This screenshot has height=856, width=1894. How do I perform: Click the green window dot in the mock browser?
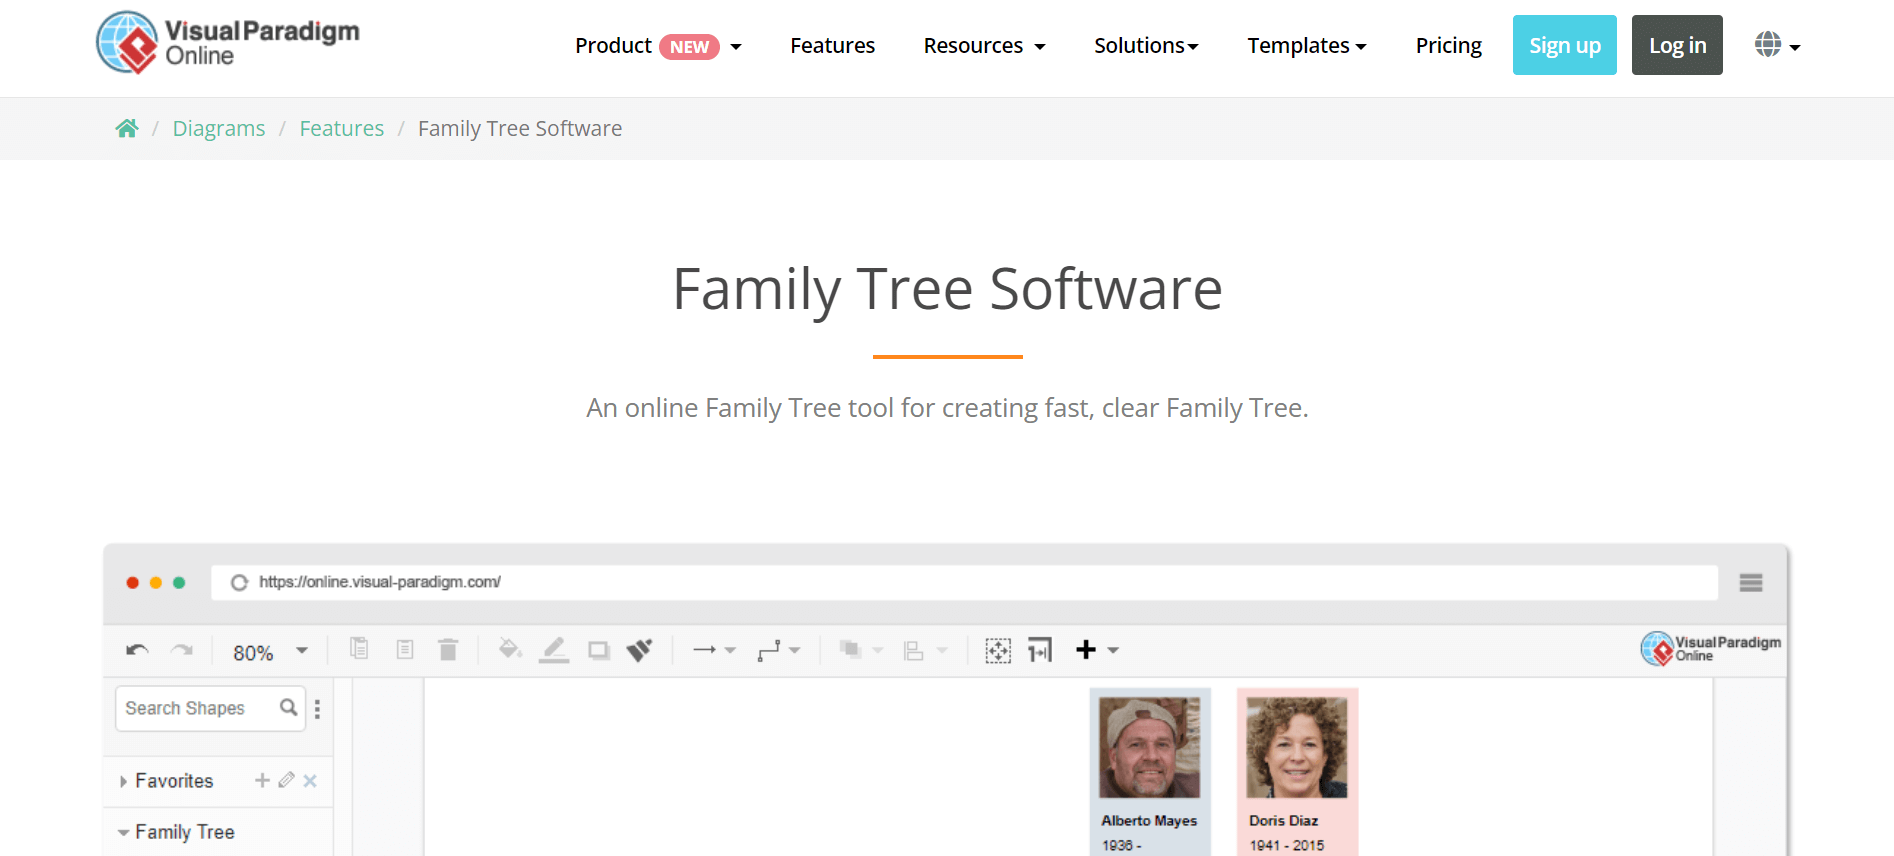coord(179,583)
